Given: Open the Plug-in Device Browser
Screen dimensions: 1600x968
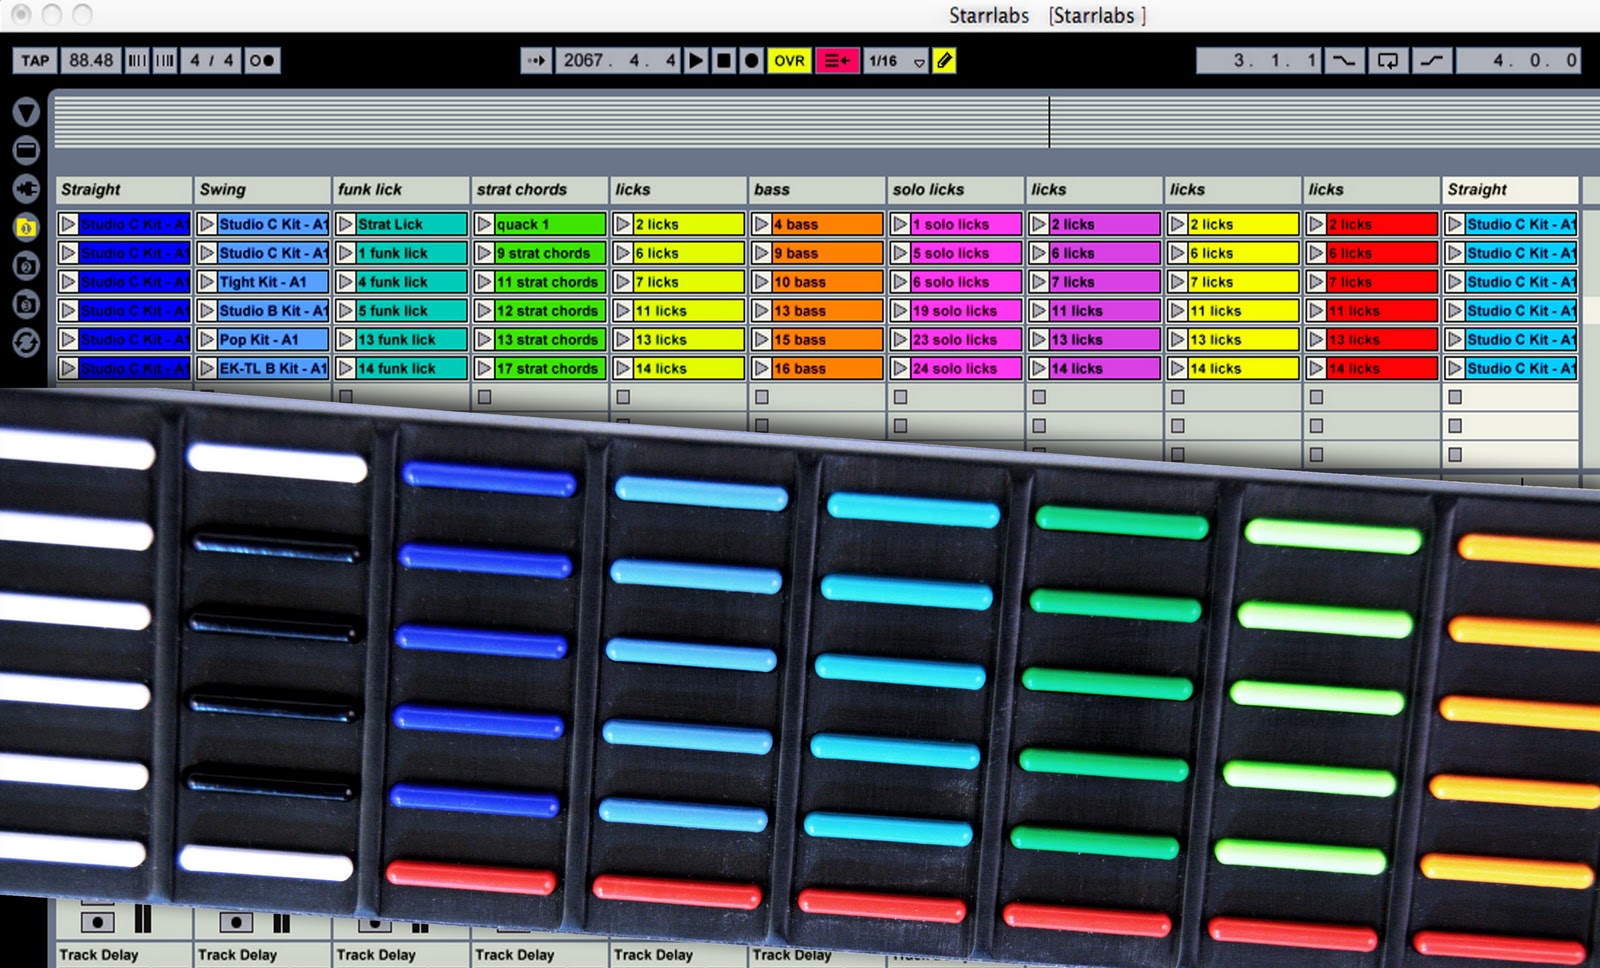Looking at the screenshot, I should click(x=26, y=188).
